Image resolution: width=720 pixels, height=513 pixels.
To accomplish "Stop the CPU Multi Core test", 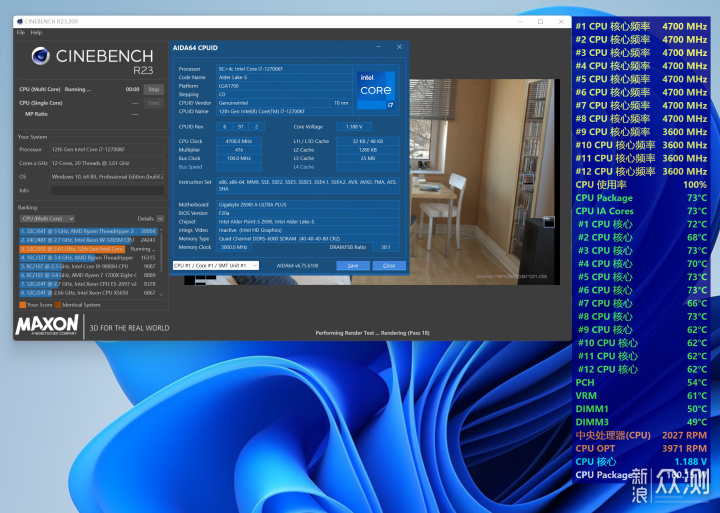I will 154,90.
